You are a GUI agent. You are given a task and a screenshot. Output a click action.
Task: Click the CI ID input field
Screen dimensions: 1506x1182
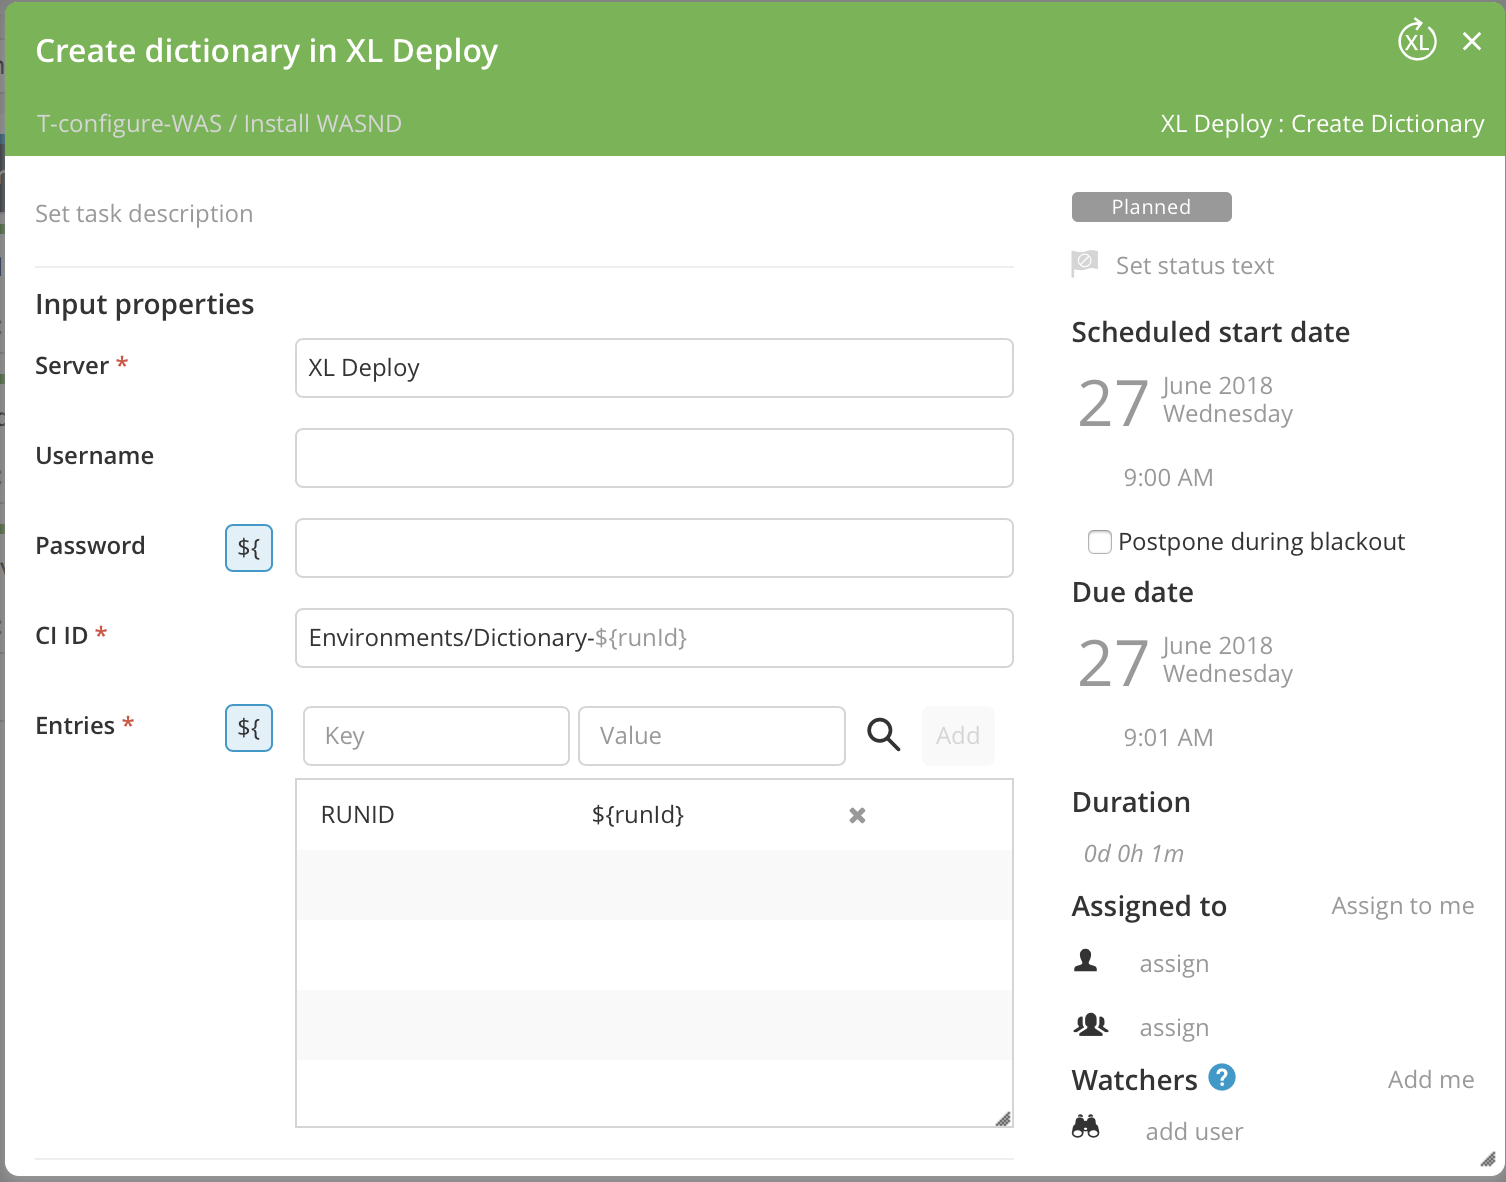pyautogui.click(x=654, y=638)
